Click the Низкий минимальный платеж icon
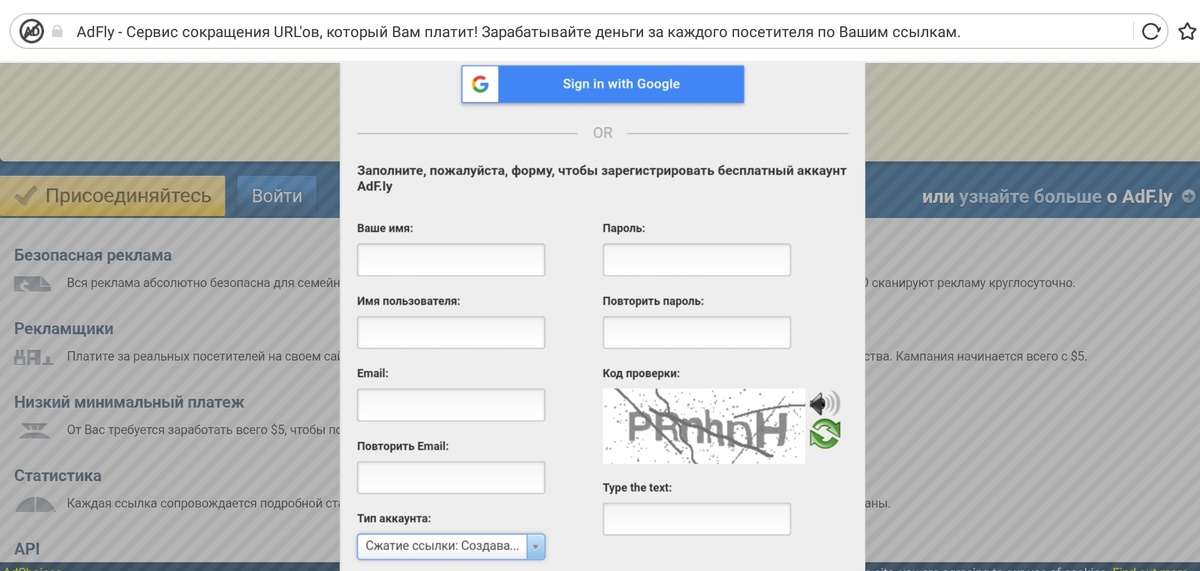1200x571 pixels. coord(35,431)
